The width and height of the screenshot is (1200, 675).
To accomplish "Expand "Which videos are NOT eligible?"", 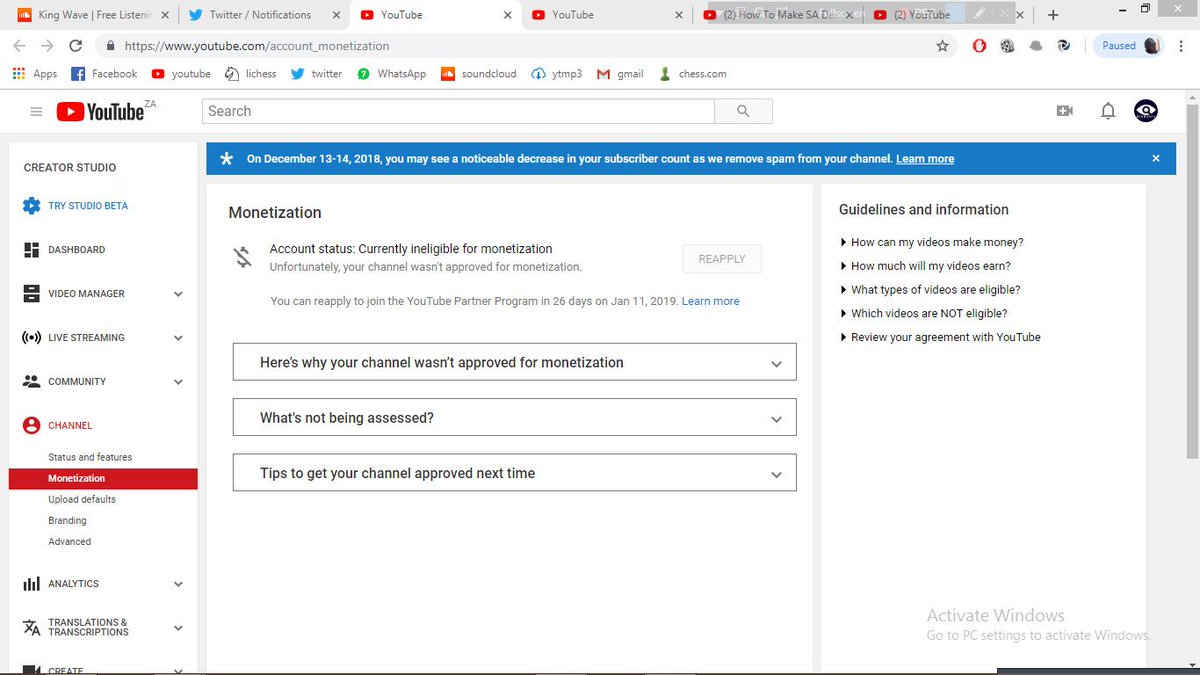I will coord(924,313).
